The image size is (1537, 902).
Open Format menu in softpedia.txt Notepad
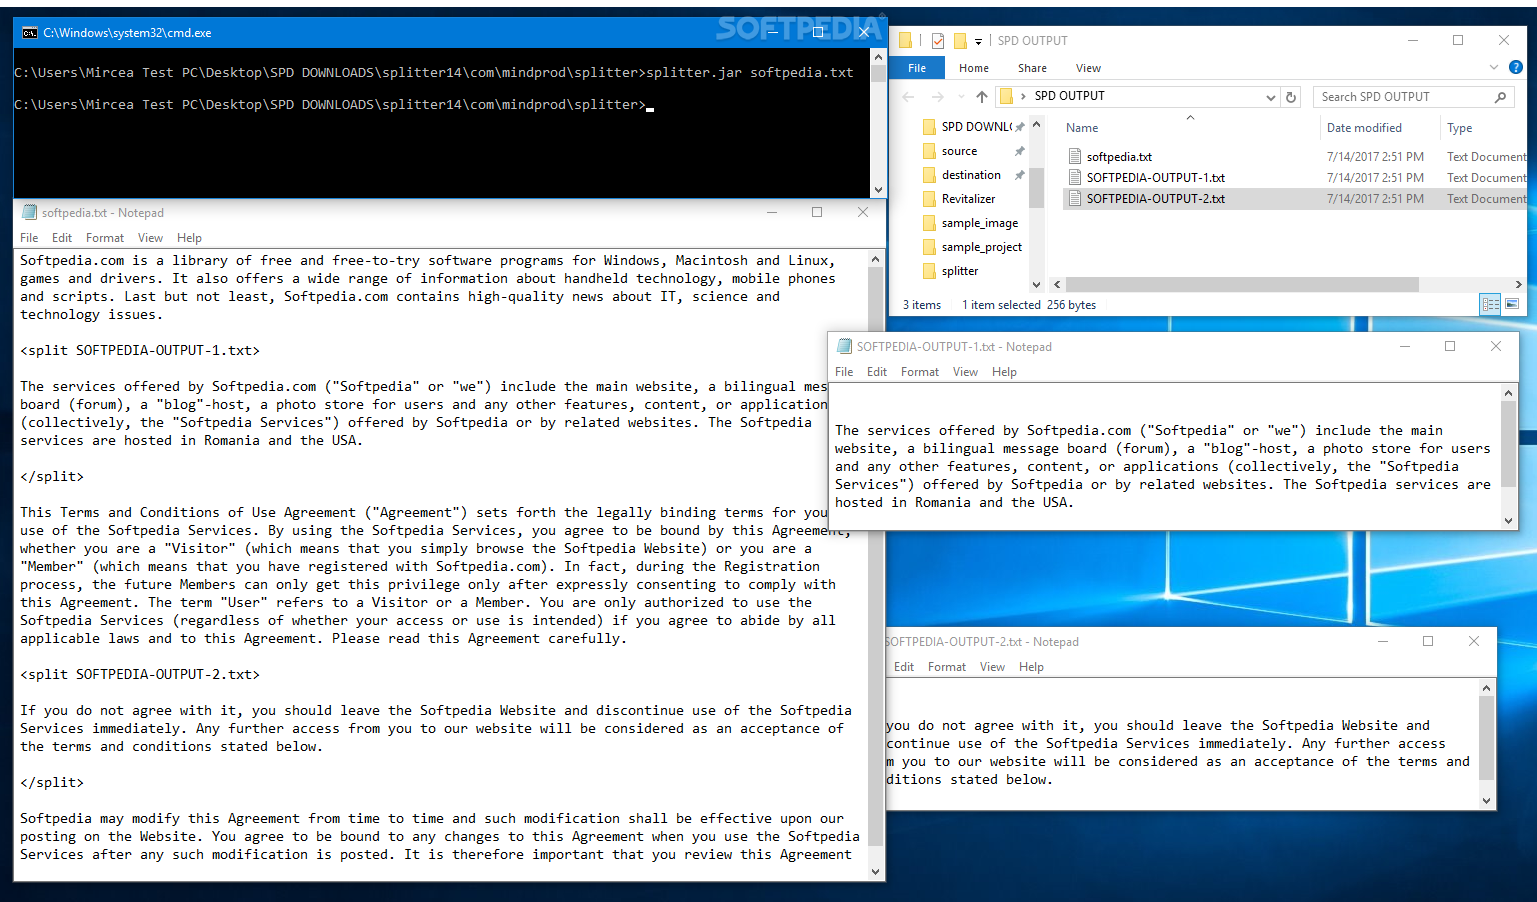[105, 238]
